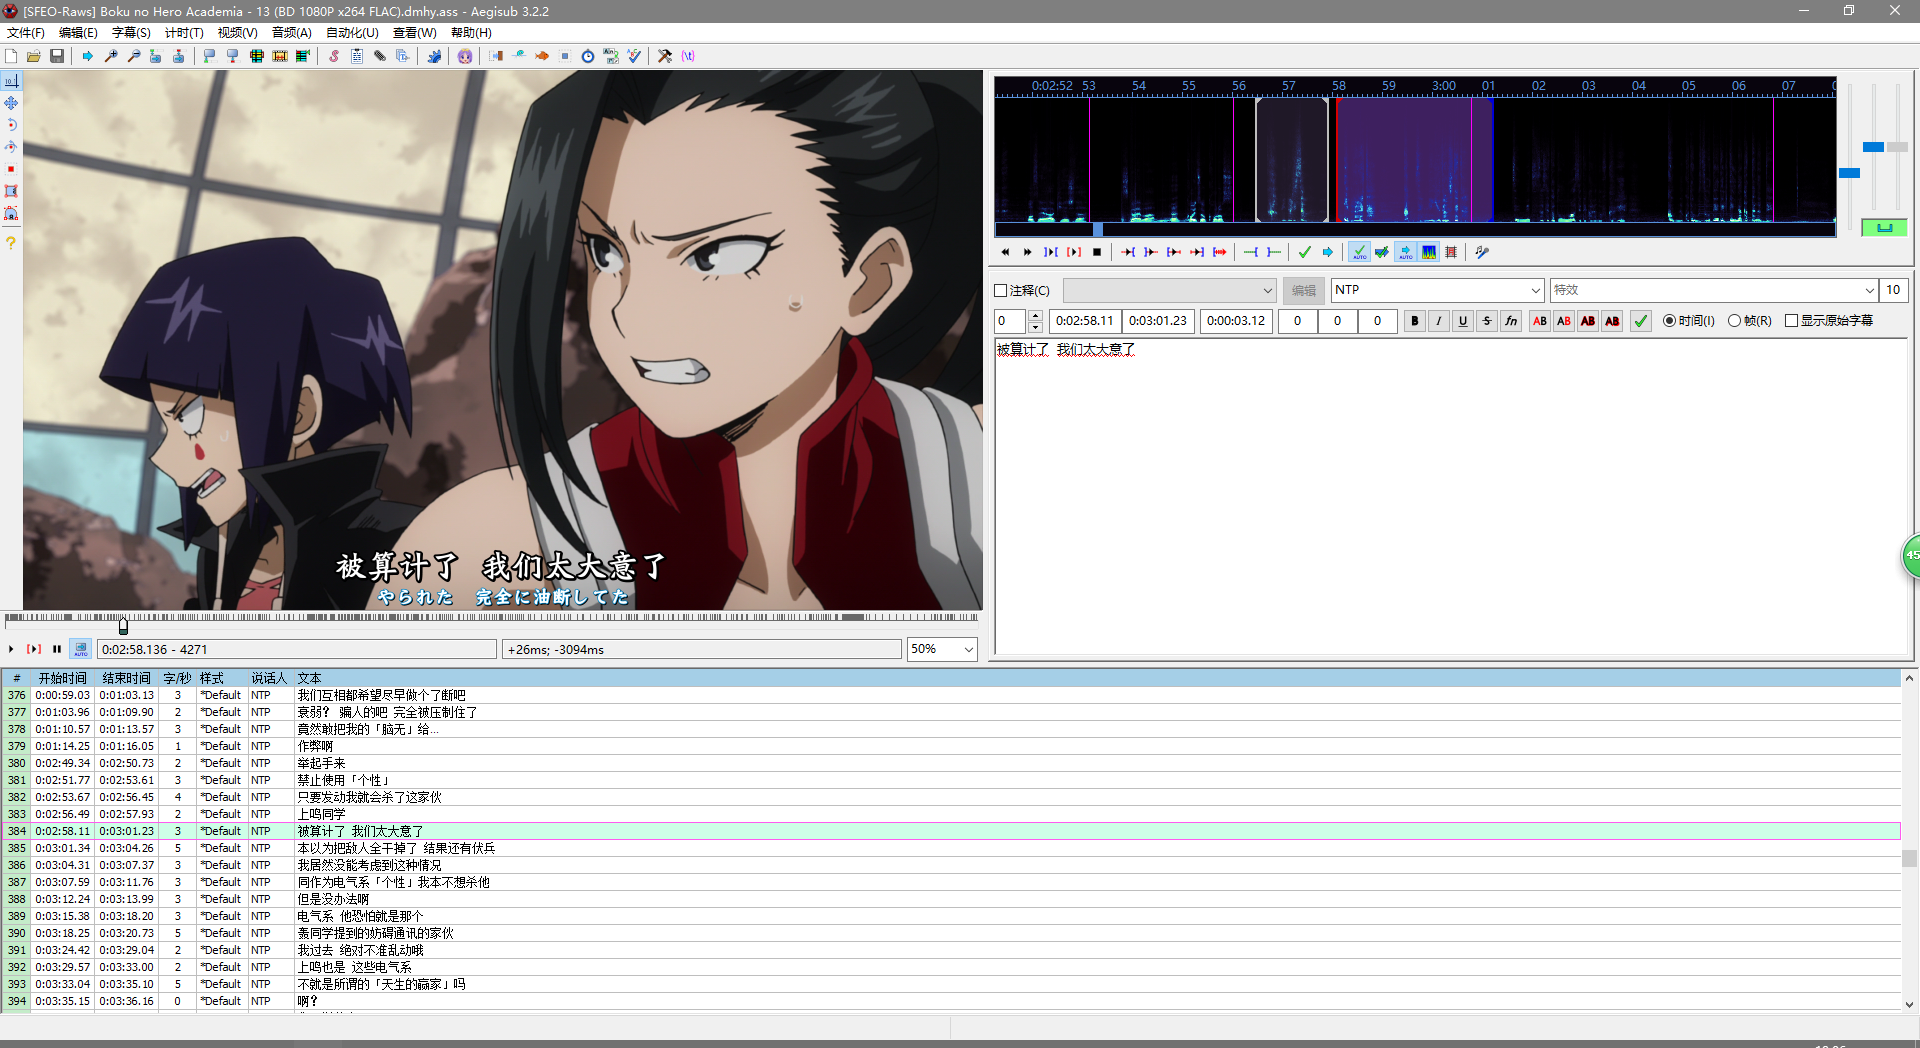Click the Strikeout S formatting button

tap(1487, 321)
